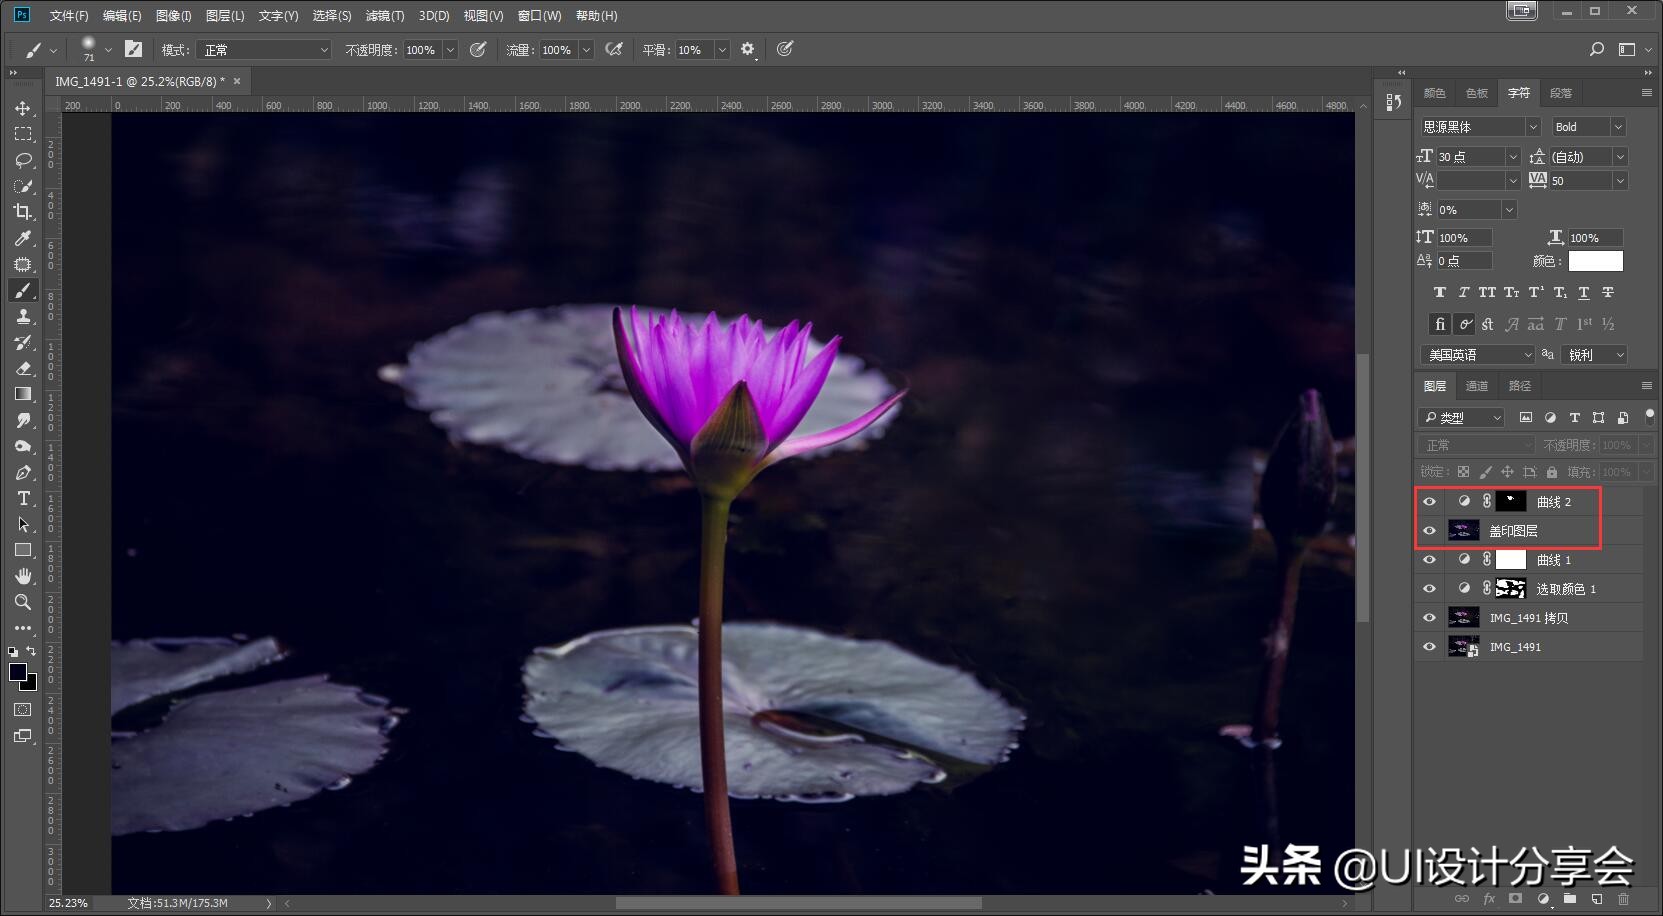Open the brush blending 模式 dropdown
Image resolution: width=1663 pixels, height=916 pixels.
point(264,50)
